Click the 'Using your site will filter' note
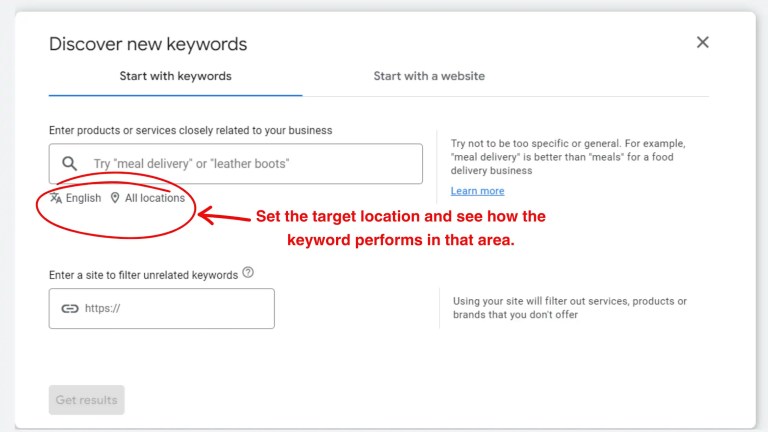Screen dimensions: 768x432 pos(569,308)
